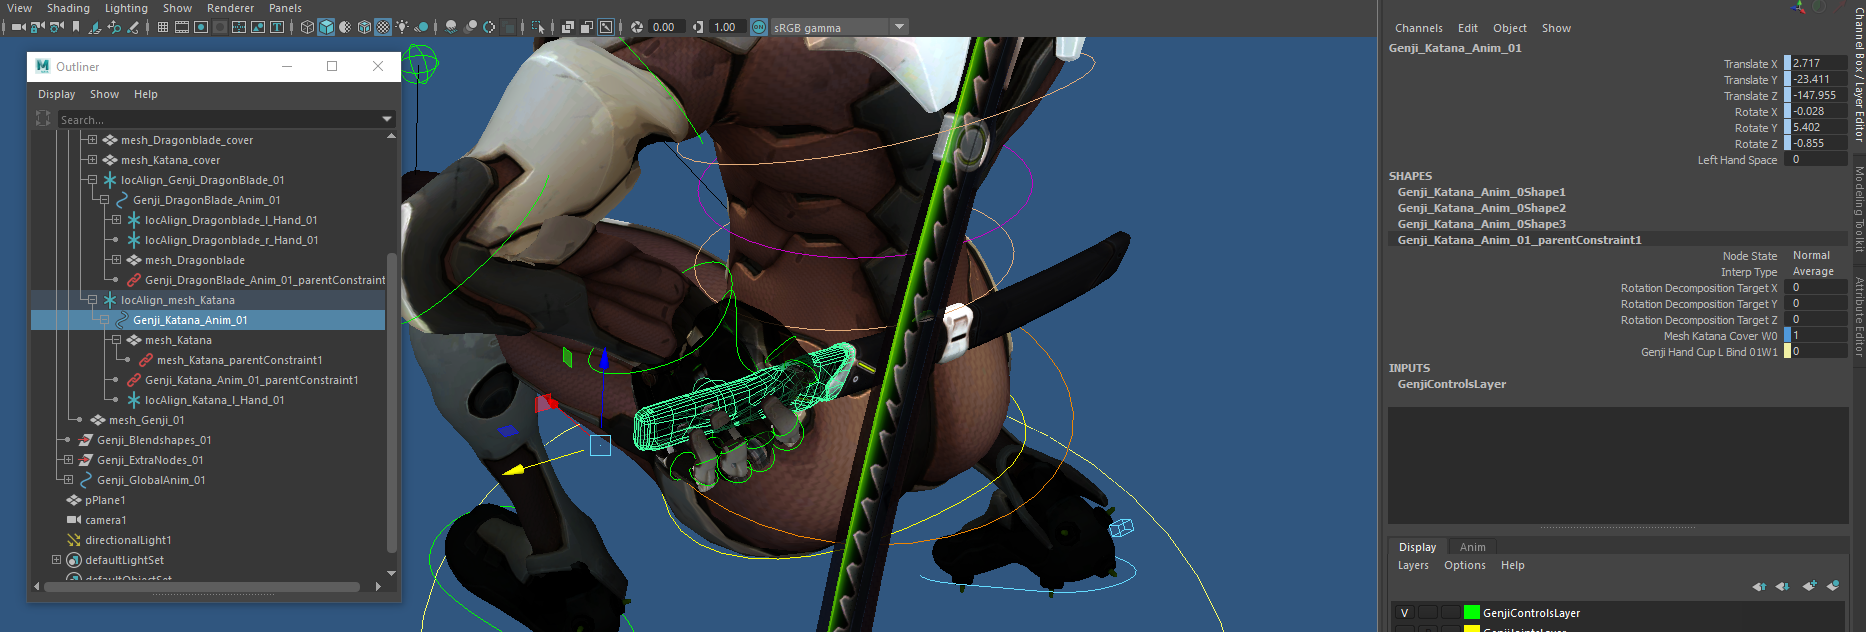1866x632 pixels.
Task: Click the Screen Space Ambient Occlusion icon
Action: coord(451,27)
